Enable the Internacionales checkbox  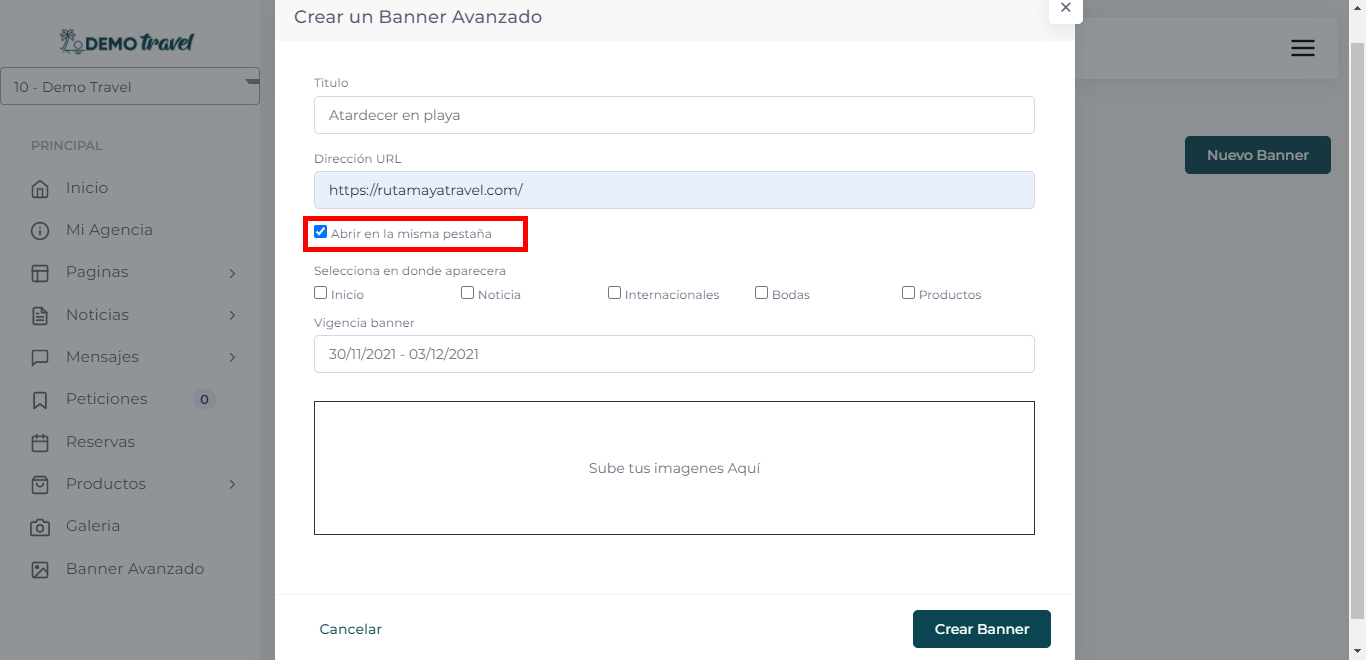[x=614, y=293]
